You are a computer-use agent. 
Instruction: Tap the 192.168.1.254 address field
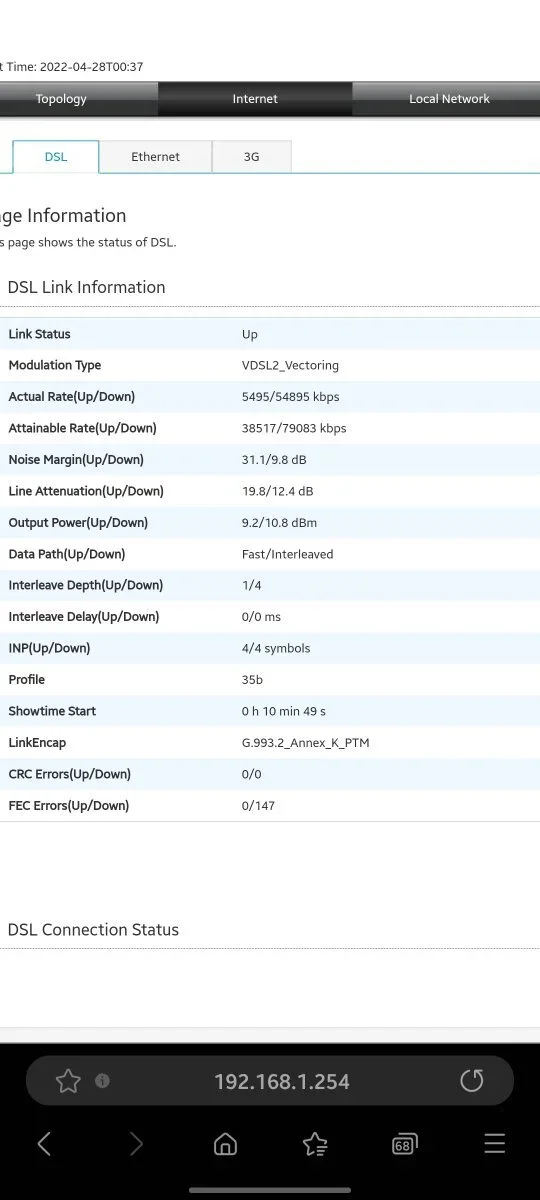[281, 1081]
